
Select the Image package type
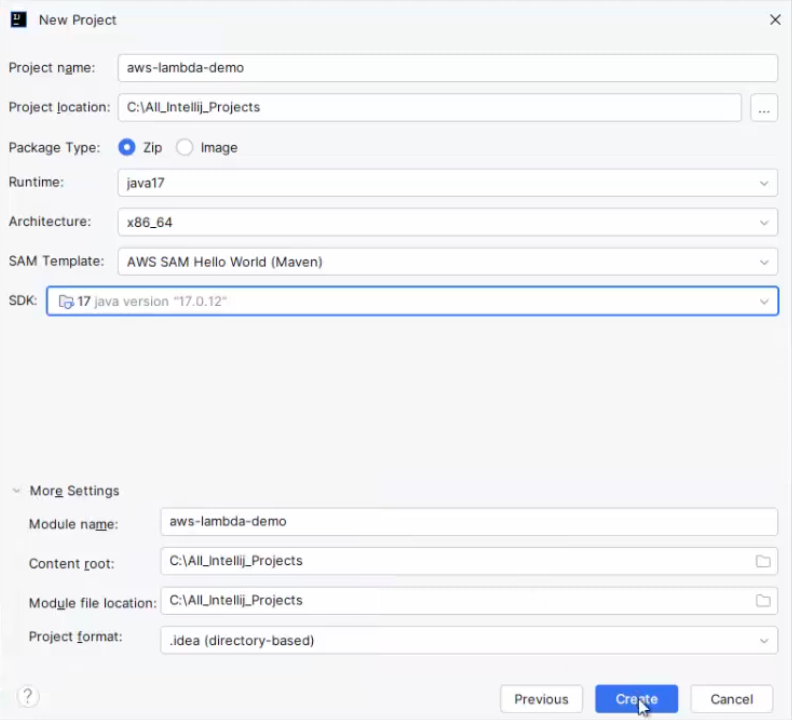184,148
